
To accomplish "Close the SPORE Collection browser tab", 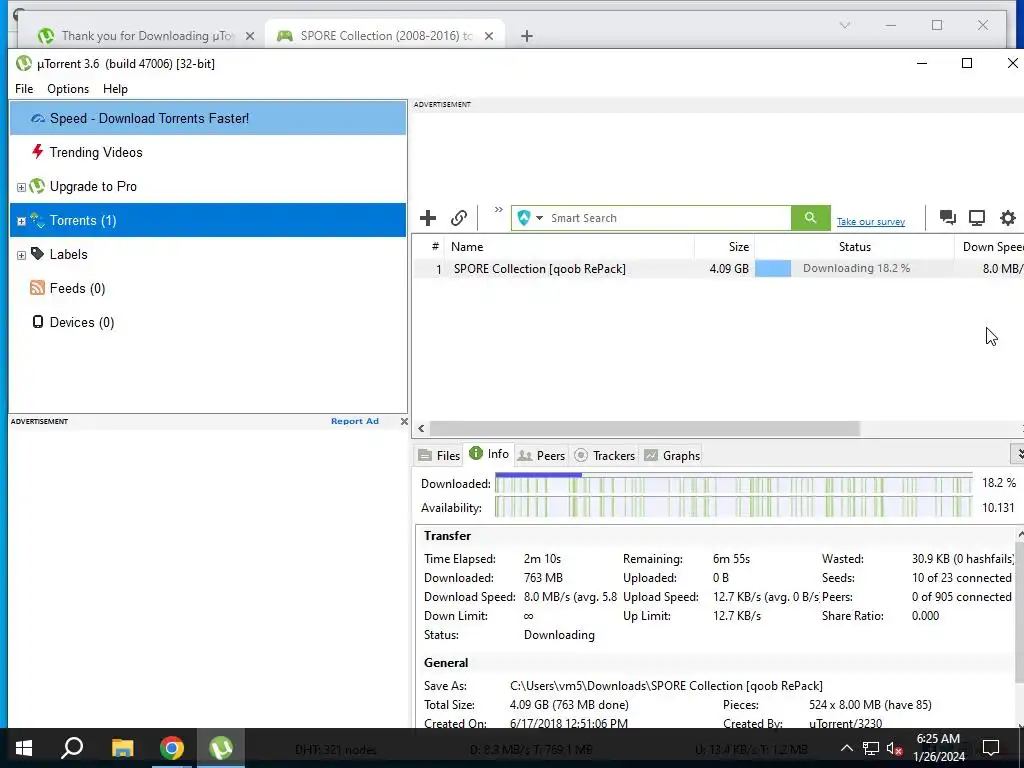I will 488,36.
